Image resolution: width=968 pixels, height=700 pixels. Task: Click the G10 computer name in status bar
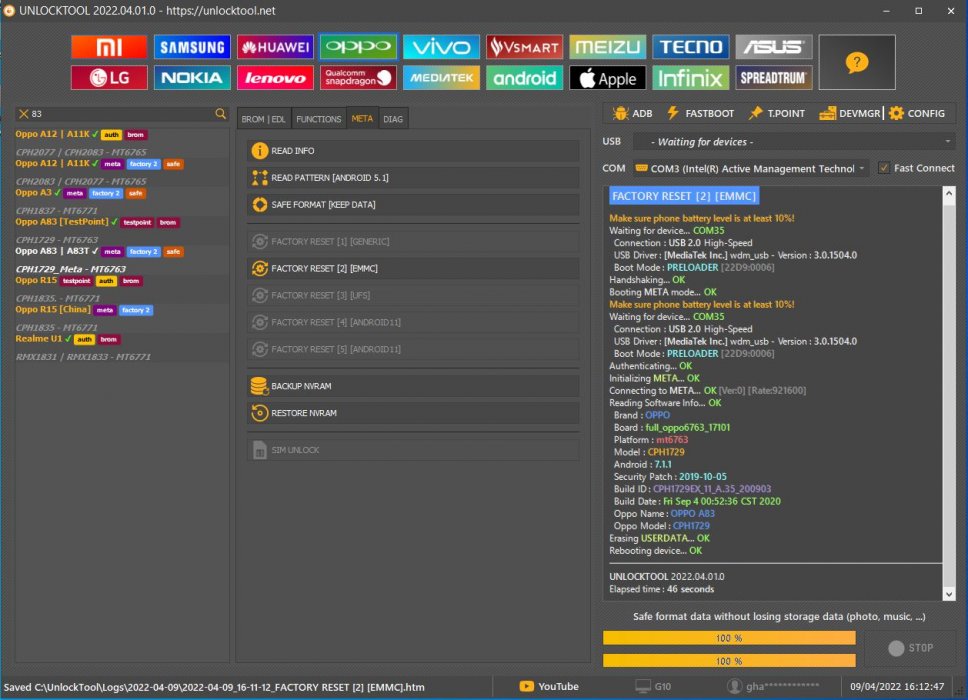[653, 686]
